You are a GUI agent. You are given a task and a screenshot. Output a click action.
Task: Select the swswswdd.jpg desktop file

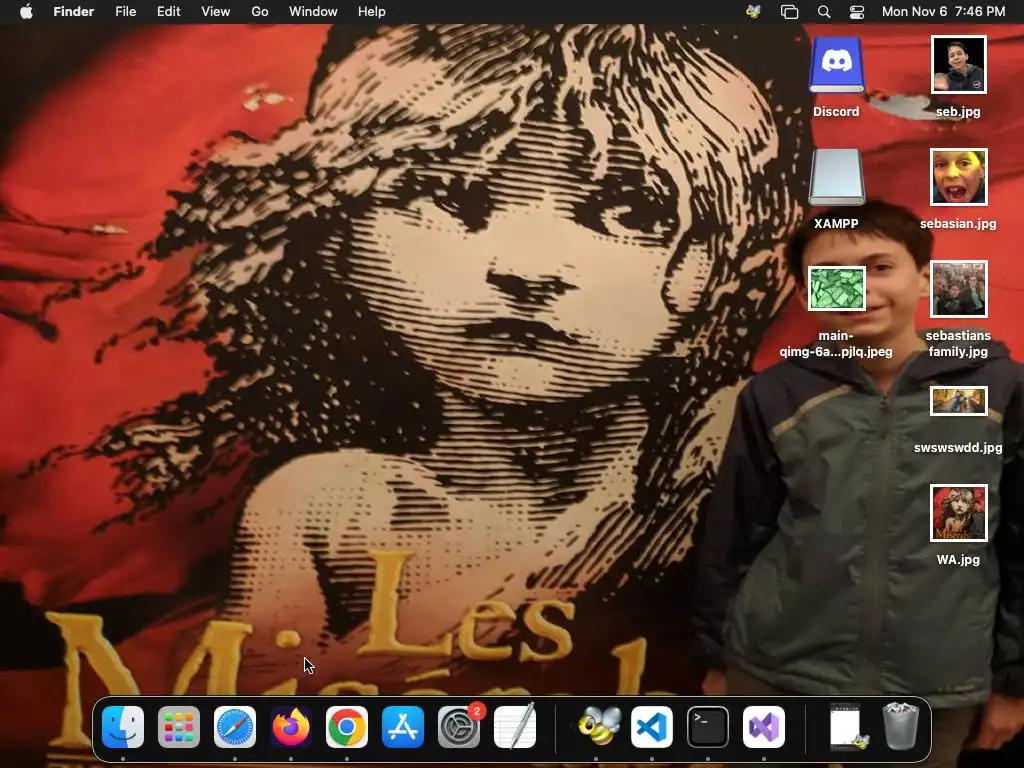pyautogui.click(x=958, y=401)
